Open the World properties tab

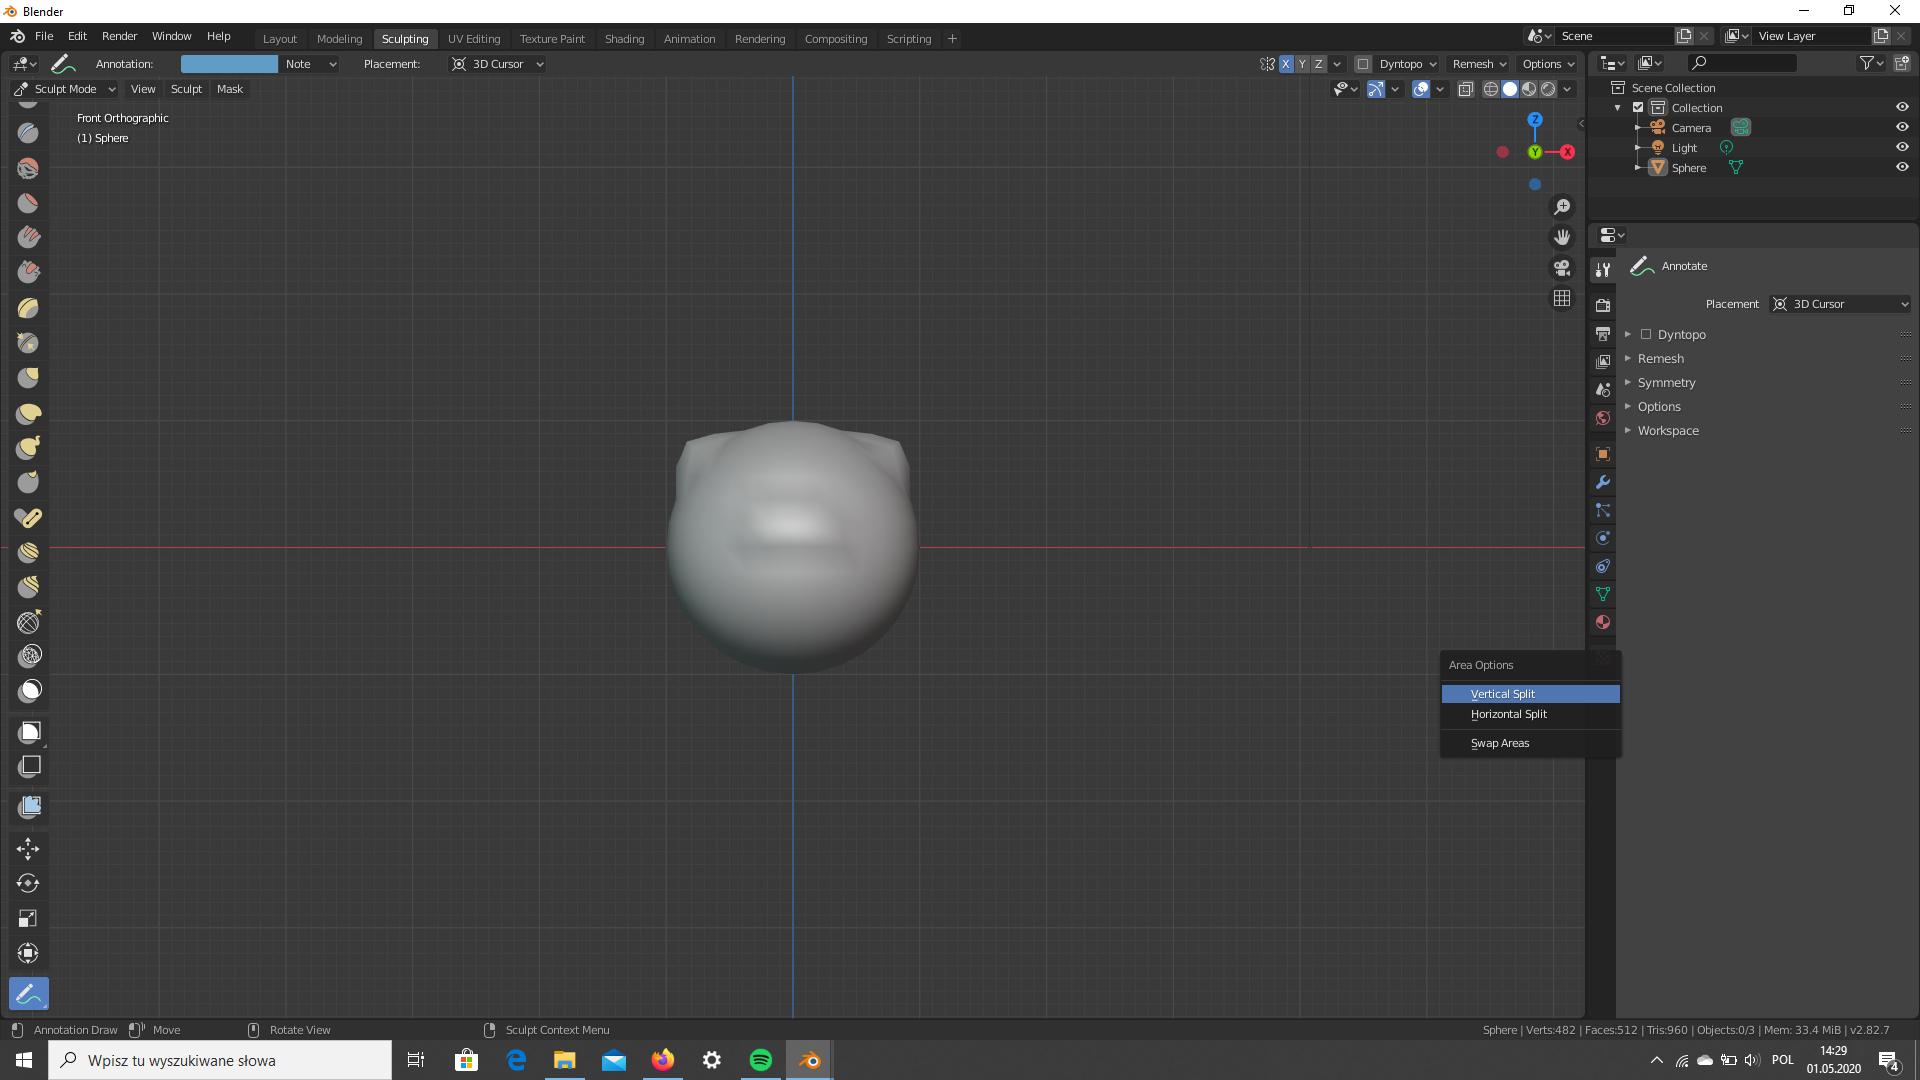tap(1603, 418)
